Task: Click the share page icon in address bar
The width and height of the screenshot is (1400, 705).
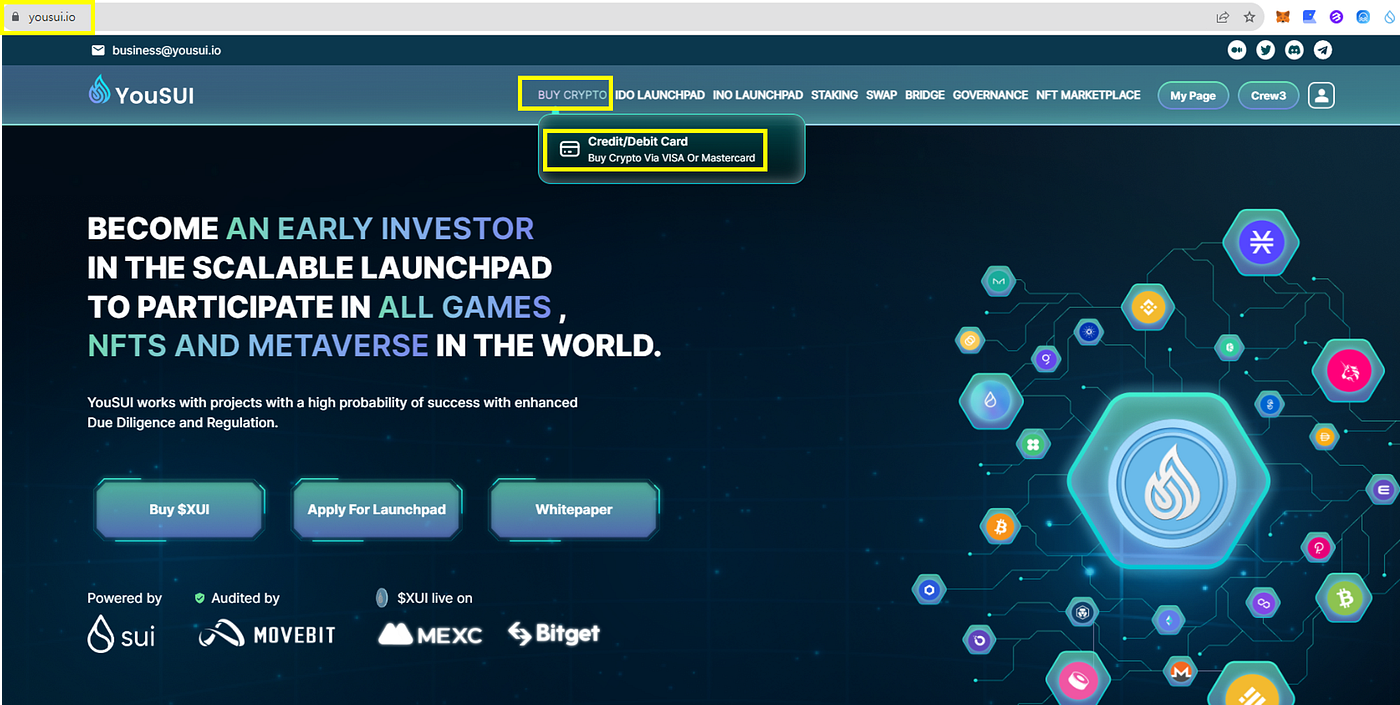Action: tap(1222, 17)
